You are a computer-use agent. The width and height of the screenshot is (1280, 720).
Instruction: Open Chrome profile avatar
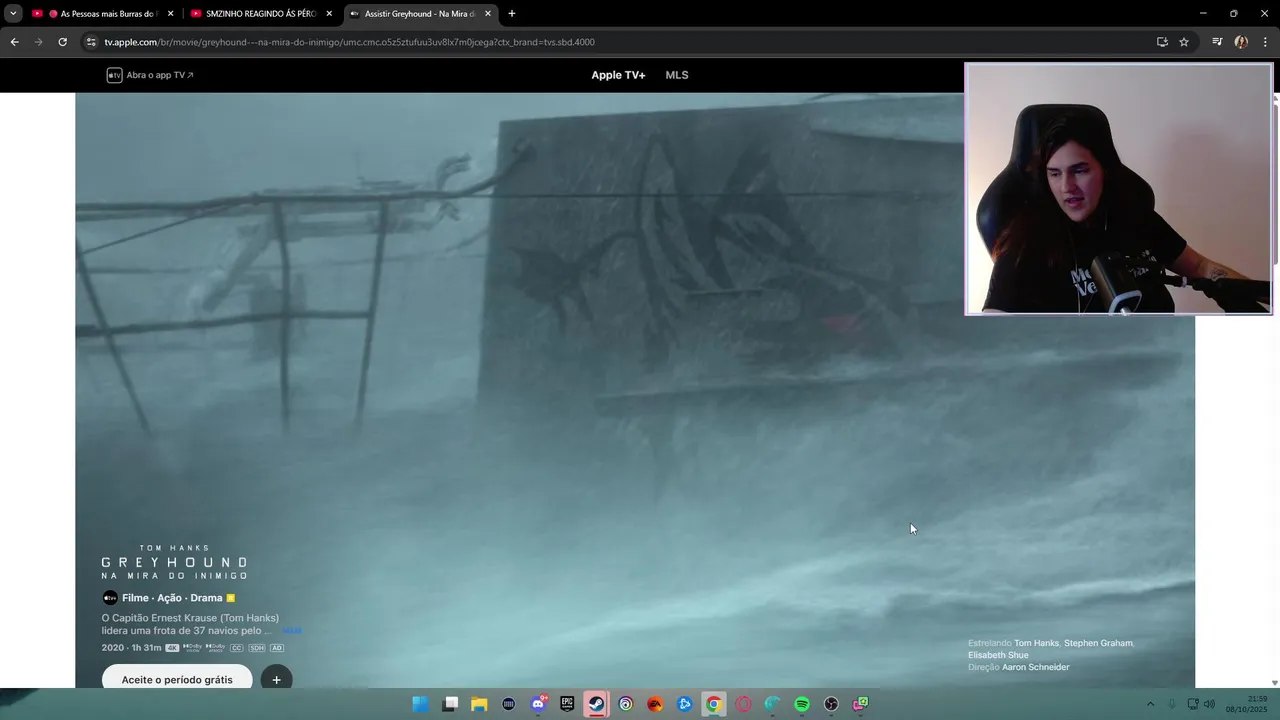click(1241, 42)
